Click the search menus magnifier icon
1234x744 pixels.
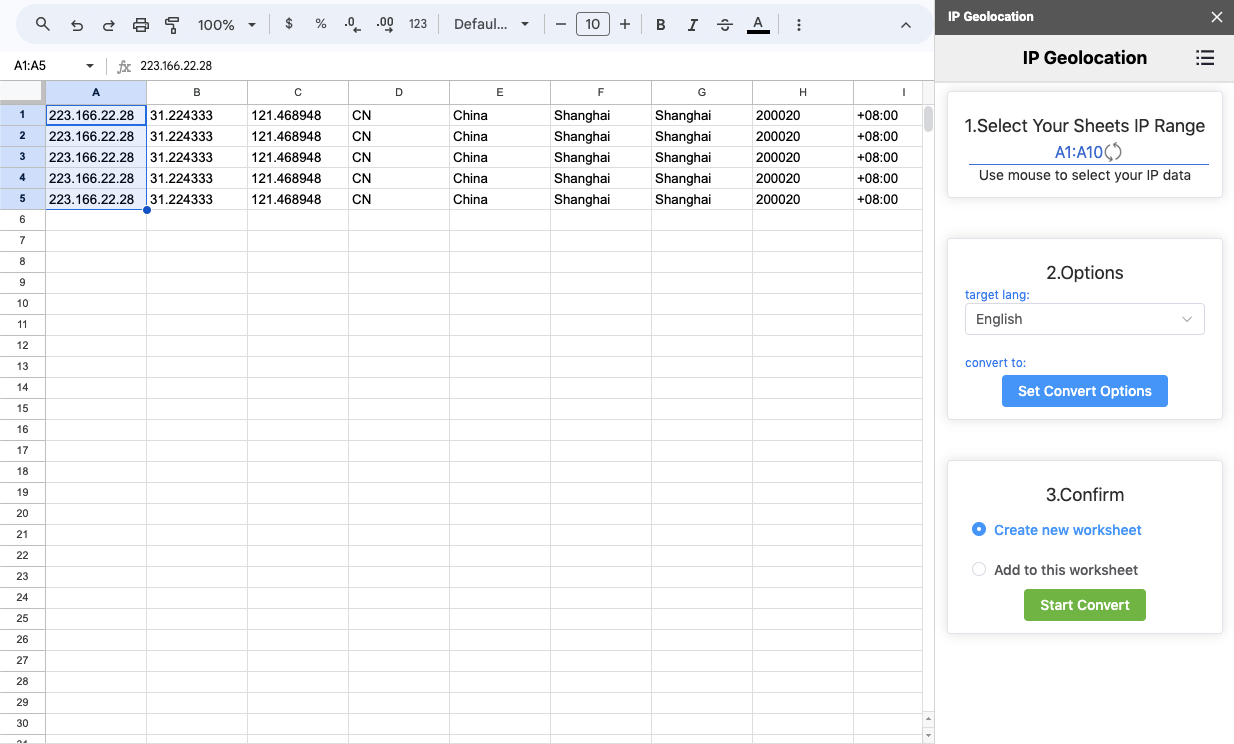[42, 25]
